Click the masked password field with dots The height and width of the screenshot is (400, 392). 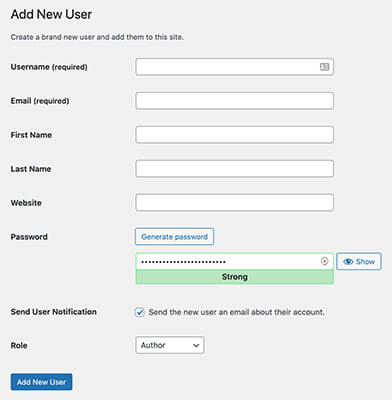pos(234,261)
